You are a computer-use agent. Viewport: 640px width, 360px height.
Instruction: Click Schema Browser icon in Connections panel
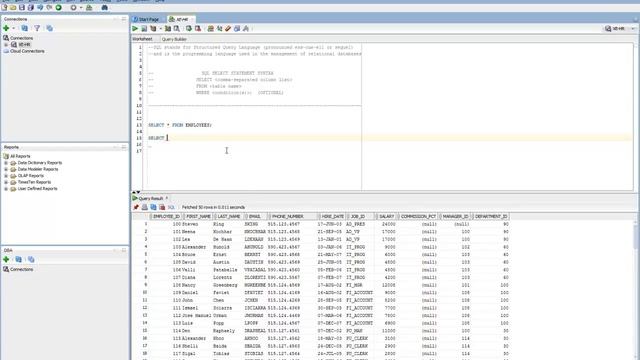coord(49,28)
